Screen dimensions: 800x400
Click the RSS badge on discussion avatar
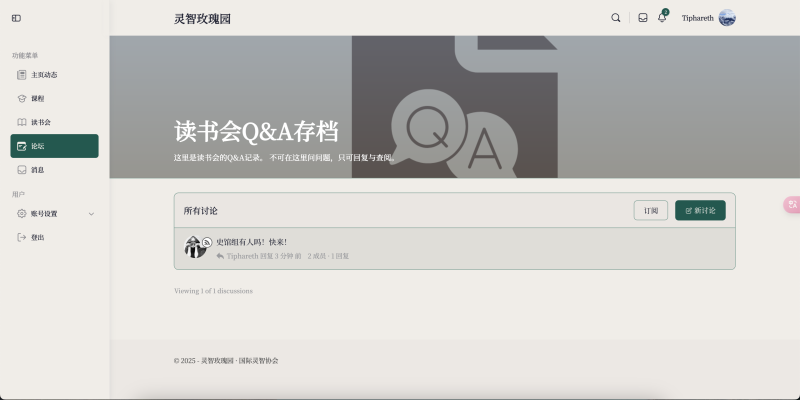point(207,242)
